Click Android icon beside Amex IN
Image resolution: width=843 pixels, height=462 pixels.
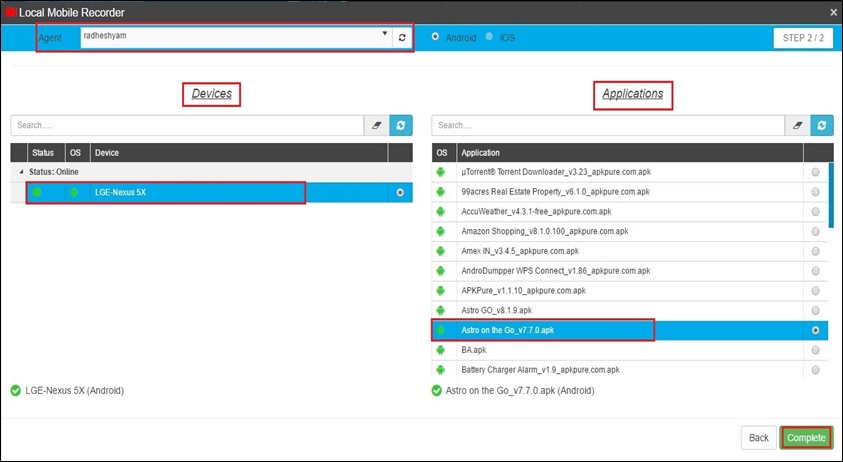click(441, 251)
